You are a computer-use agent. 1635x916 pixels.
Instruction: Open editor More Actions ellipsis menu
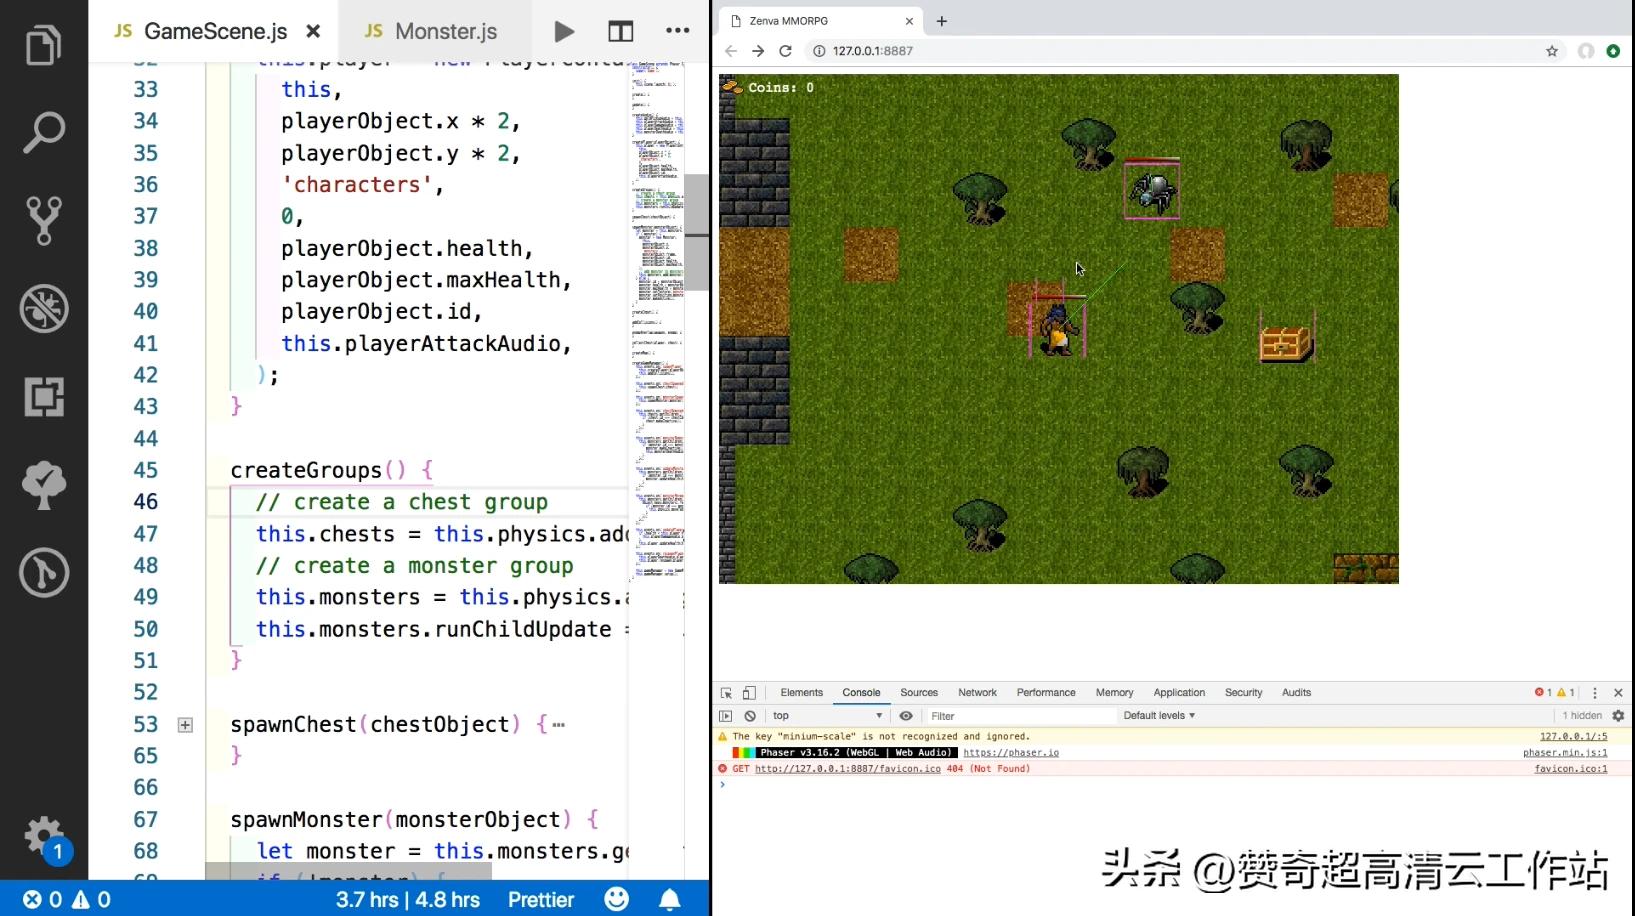point(678,31)
